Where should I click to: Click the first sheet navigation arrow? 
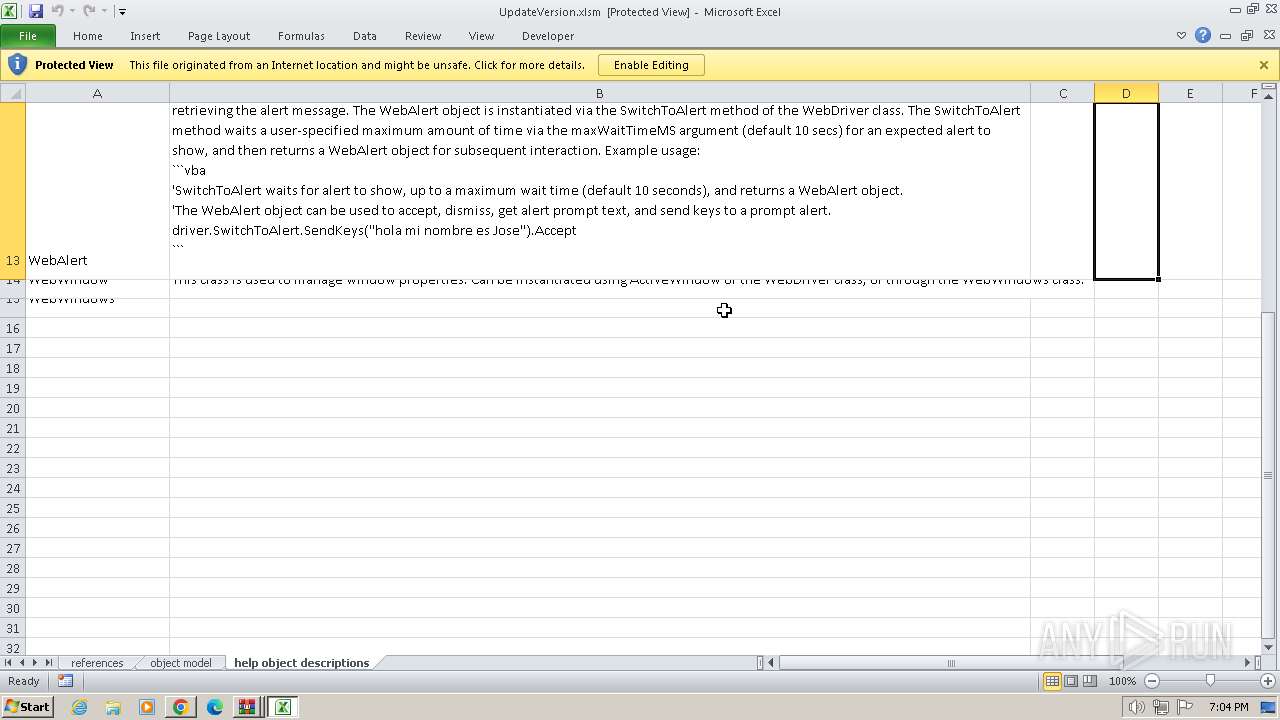point(9,663)
